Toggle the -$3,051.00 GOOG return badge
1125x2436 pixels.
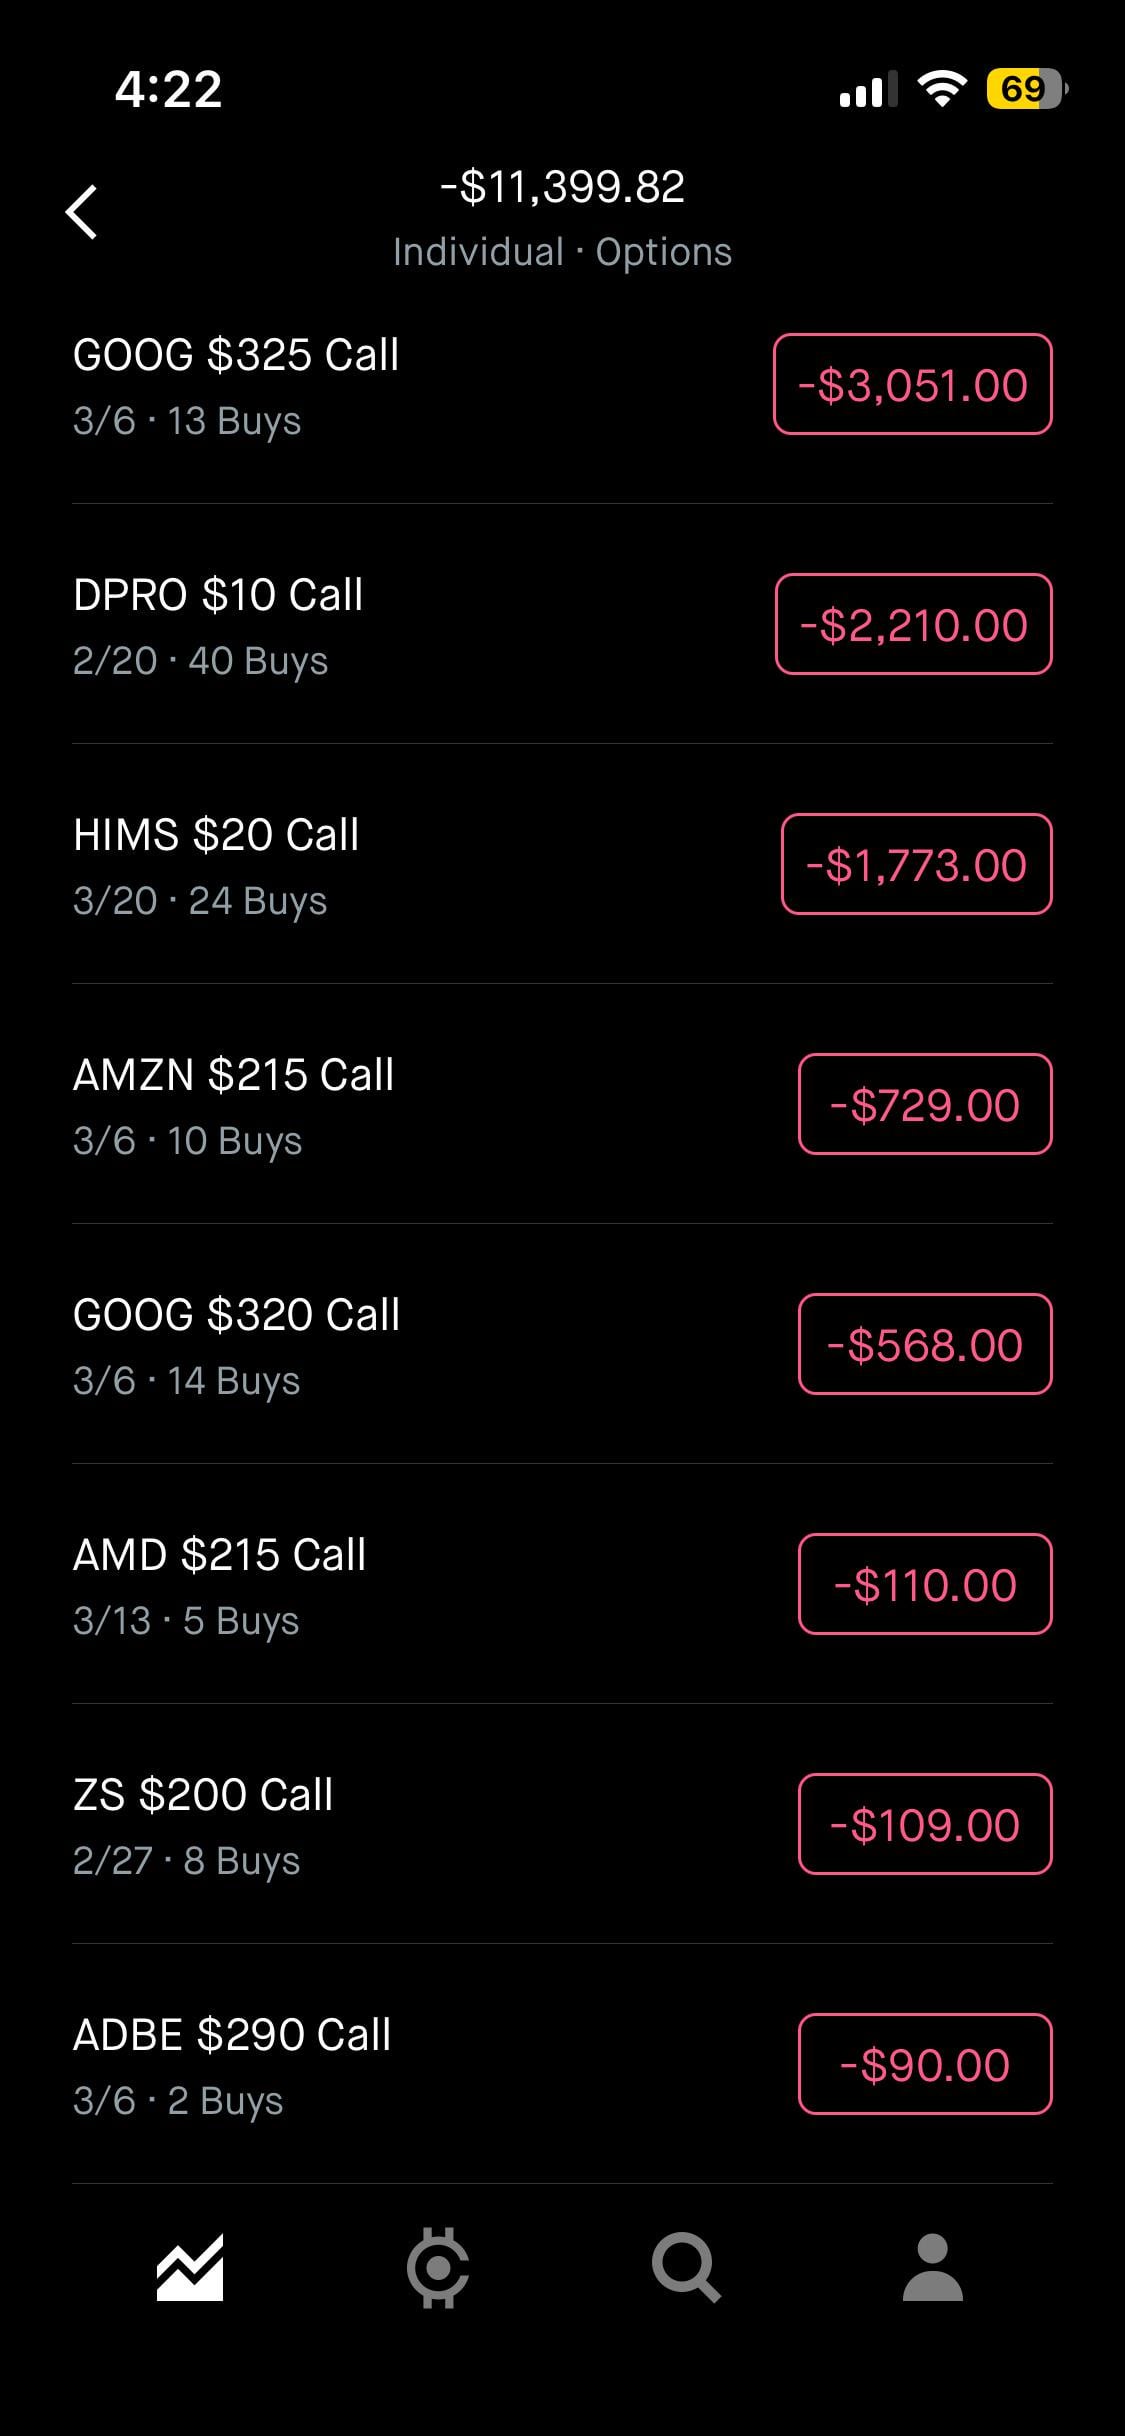912,385
